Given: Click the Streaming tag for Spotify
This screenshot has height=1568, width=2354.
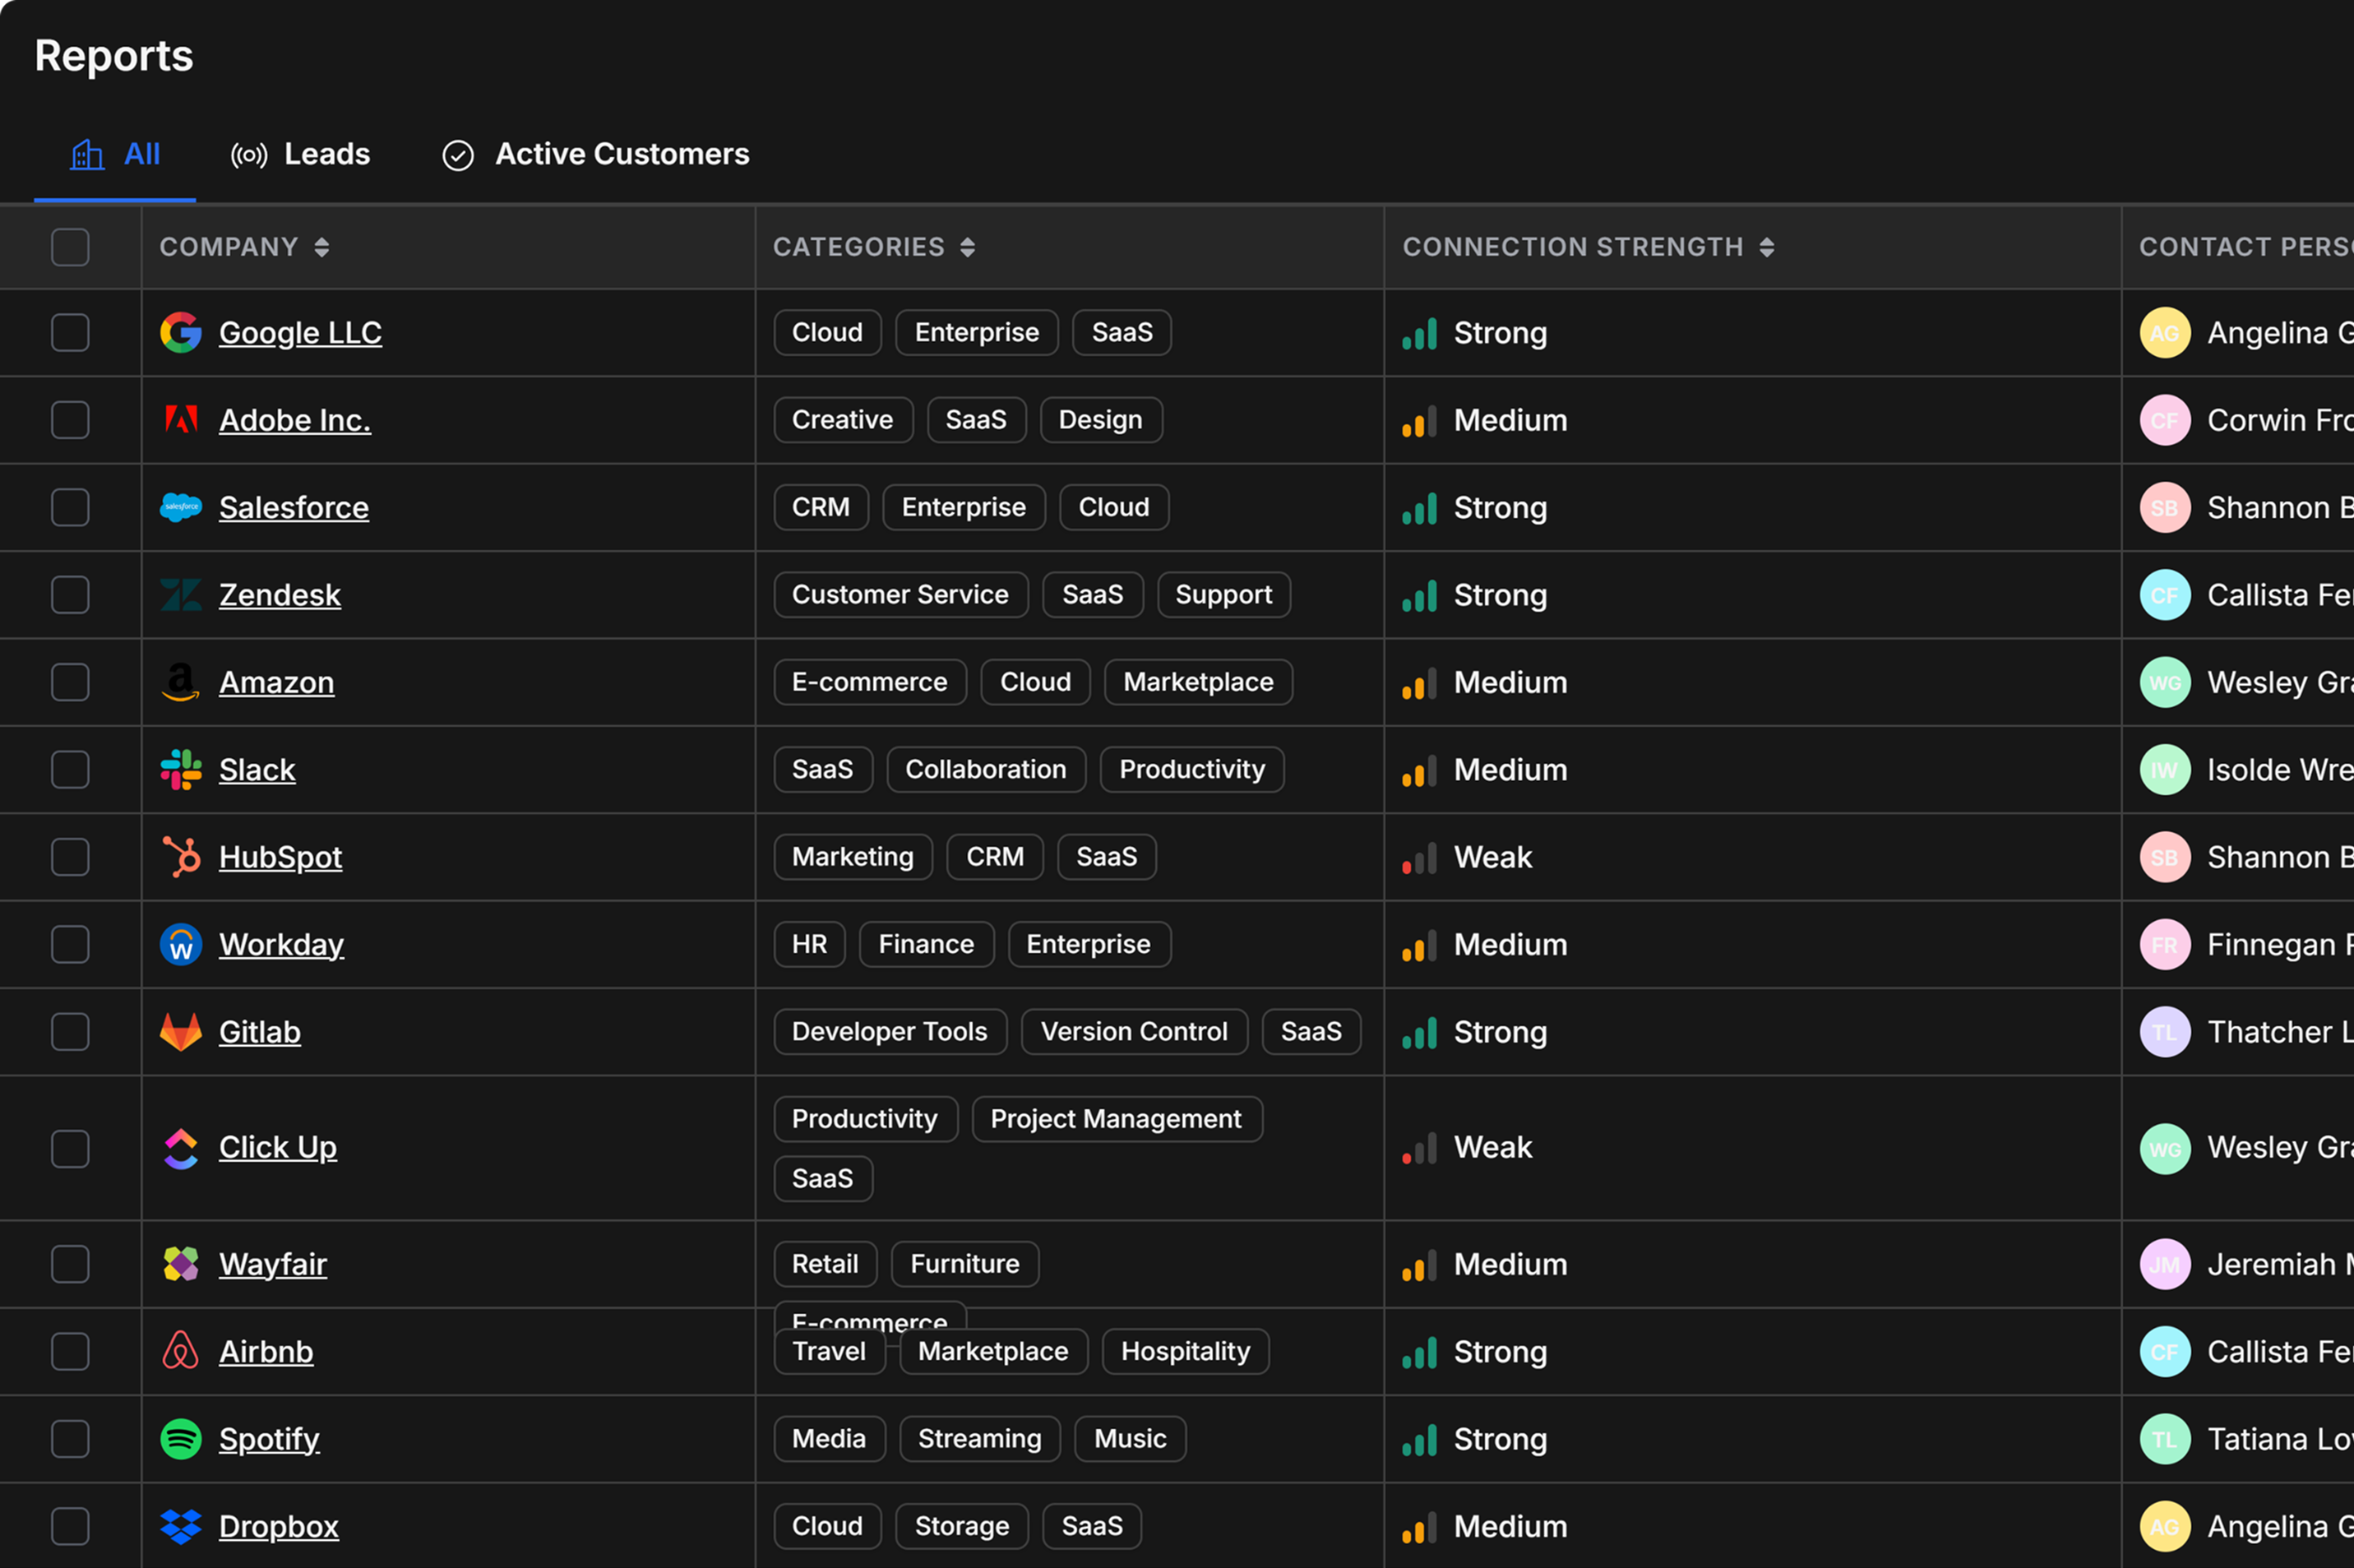Looking at the screenshot, I should tap(980, 1439).
